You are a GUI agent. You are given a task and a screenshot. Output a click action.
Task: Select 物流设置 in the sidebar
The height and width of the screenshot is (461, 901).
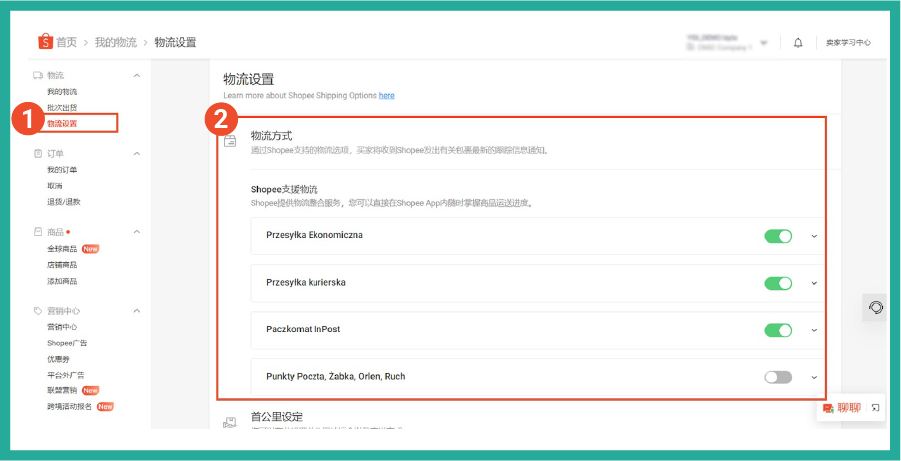[x=62, y=124]
